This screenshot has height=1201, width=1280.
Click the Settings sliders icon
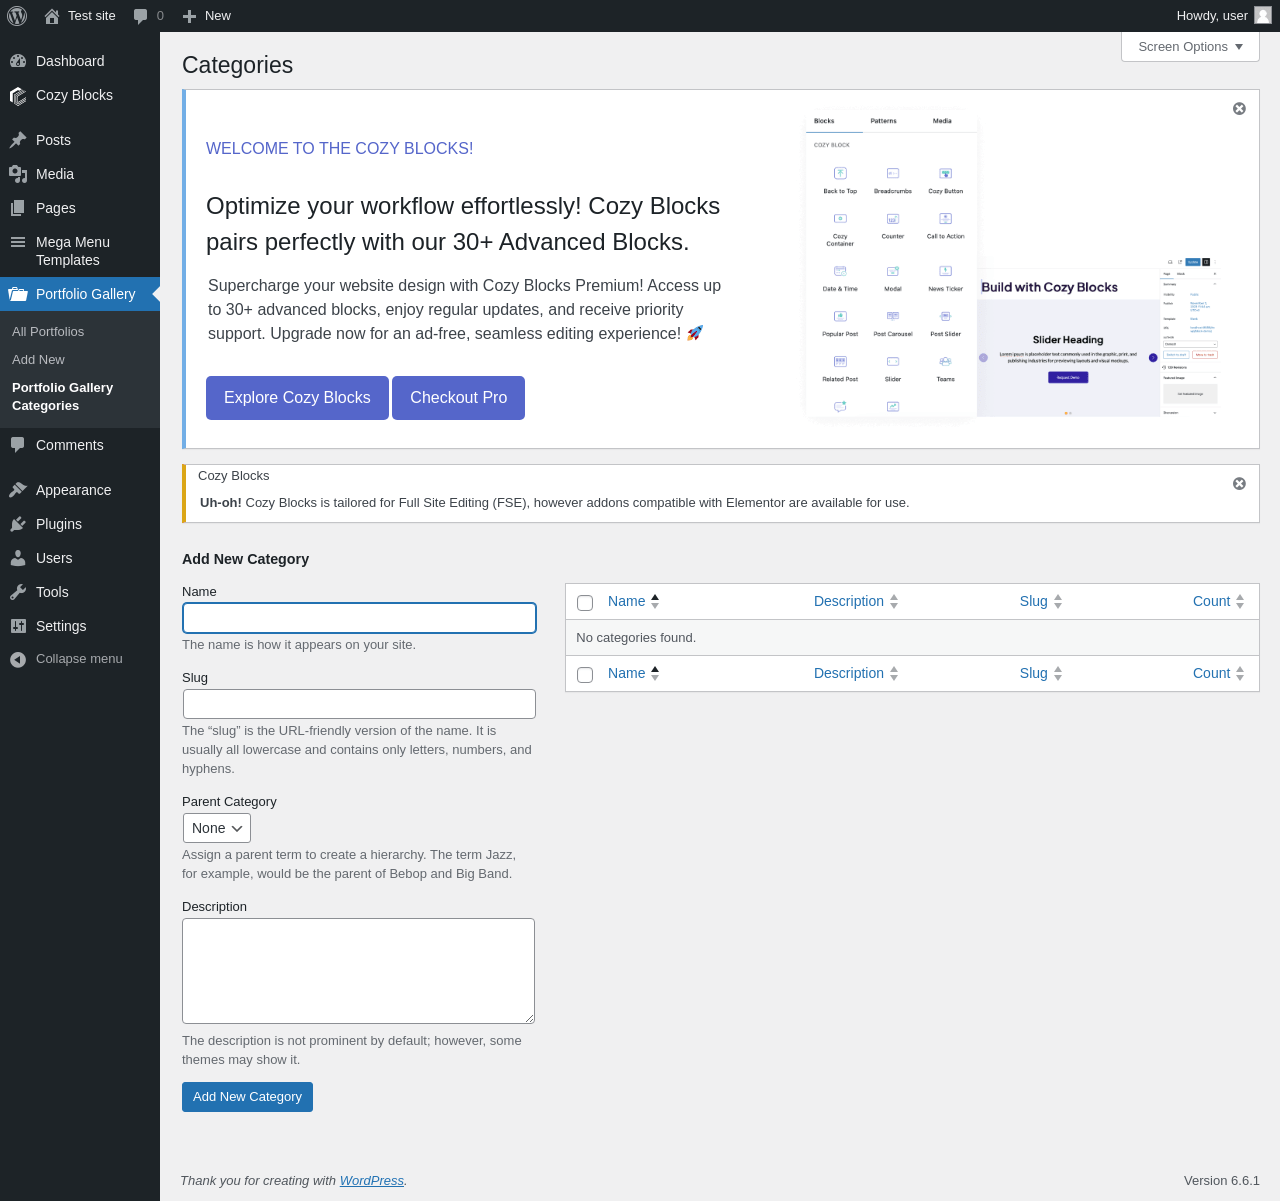pos(18,626)
